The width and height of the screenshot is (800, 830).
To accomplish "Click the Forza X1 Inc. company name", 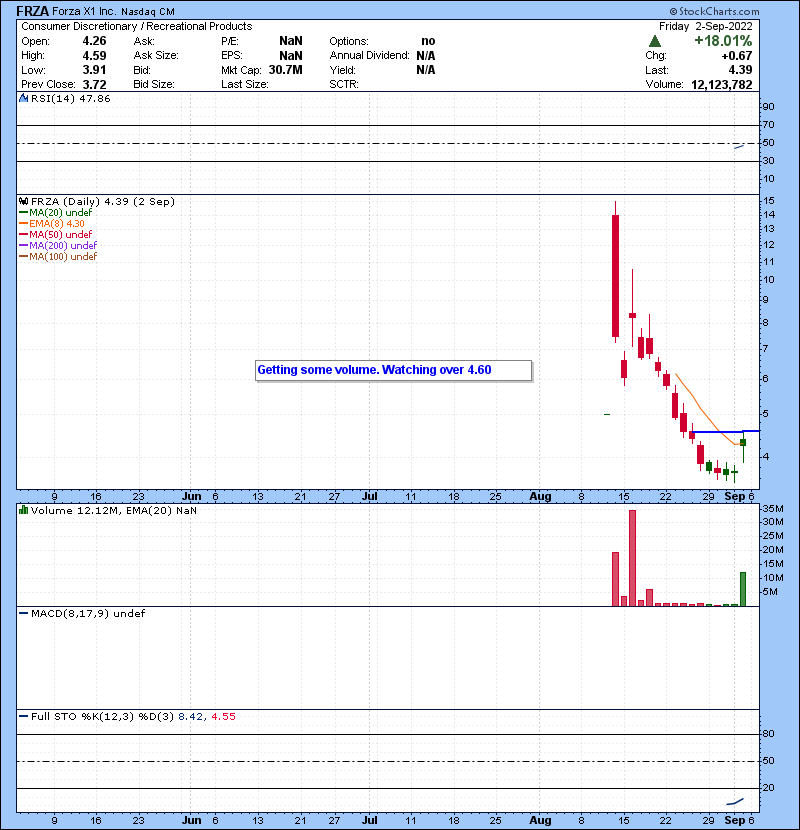I will (x=84, y=12).
